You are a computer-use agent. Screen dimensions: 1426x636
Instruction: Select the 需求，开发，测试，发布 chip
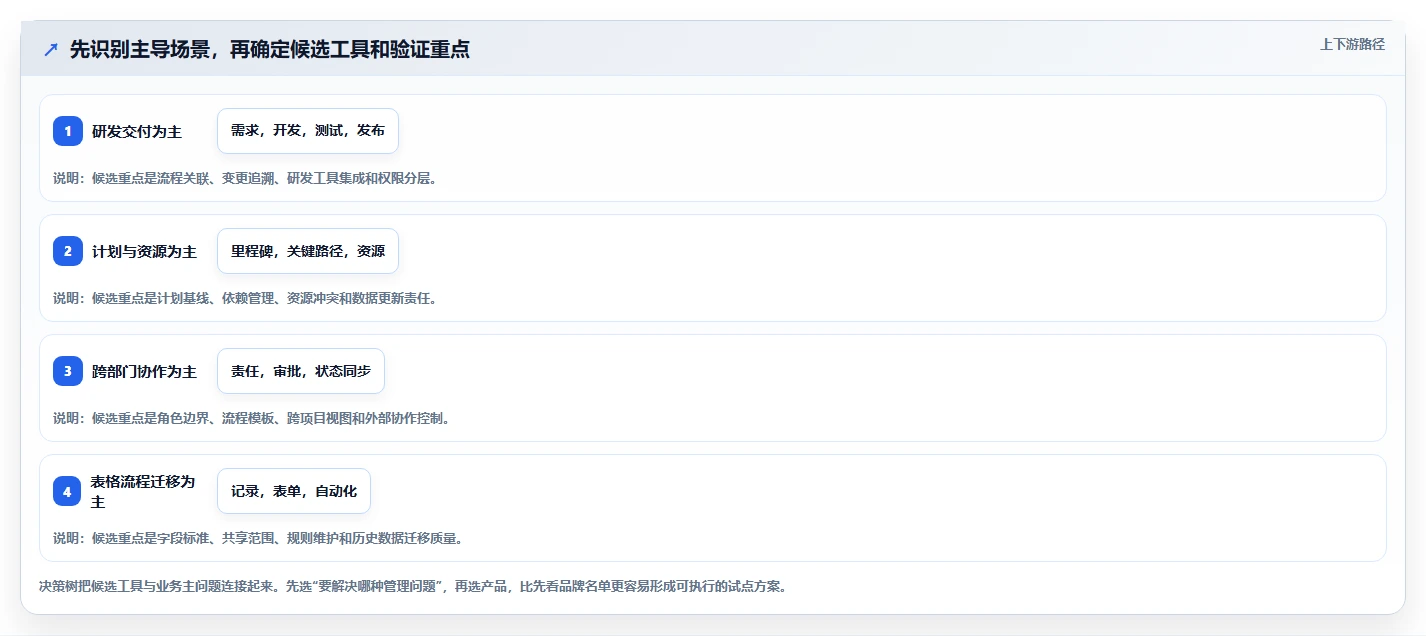308,131
